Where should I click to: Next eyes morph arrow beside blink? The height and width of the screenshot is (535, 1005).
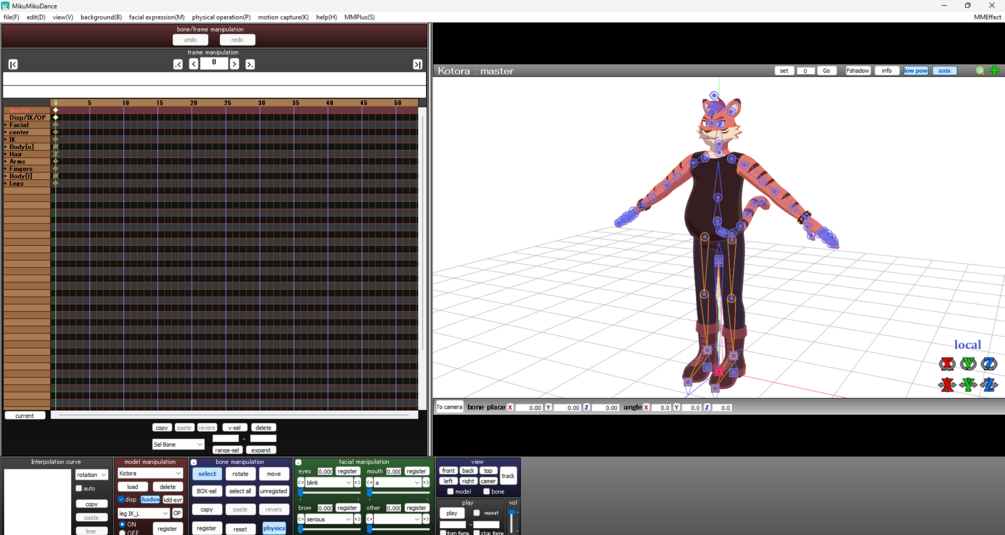point(357,482)
